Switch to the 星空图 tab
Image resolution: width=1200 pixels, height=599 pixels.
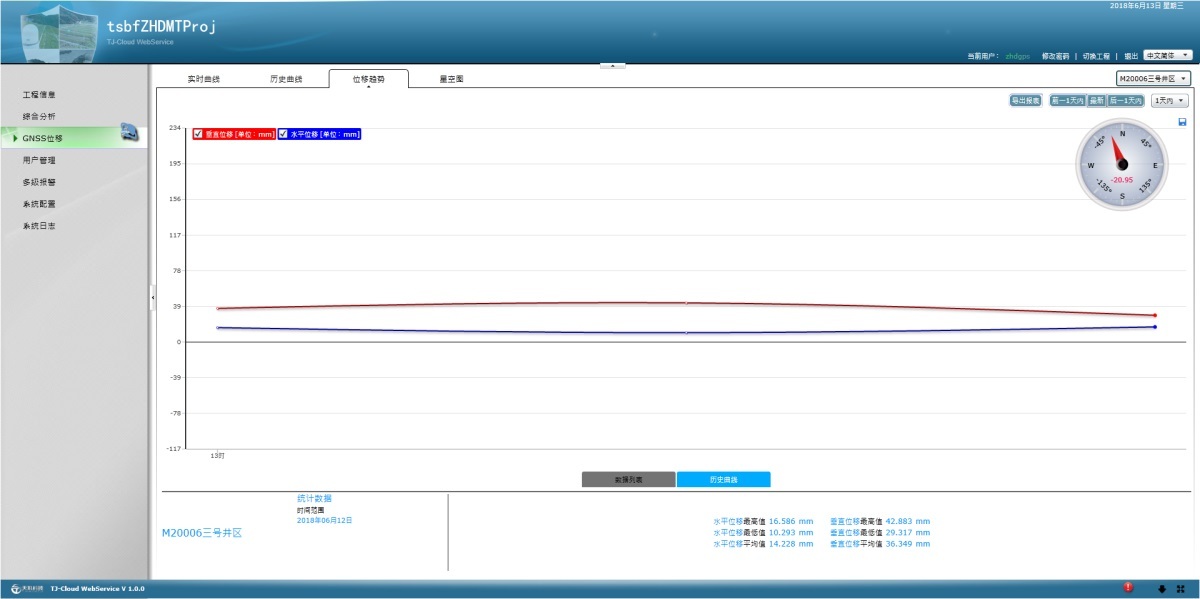tap(451, 78)
